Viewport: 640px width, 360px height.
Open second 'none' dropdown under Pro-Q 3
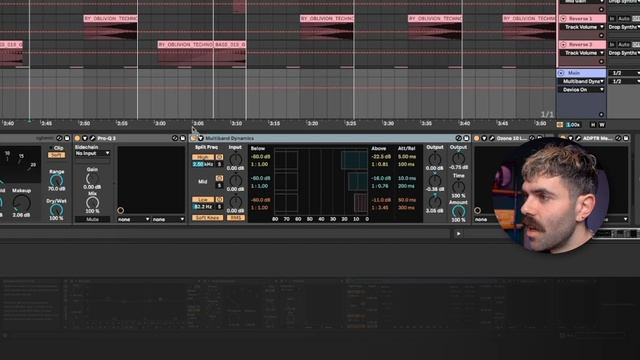(x=168, y=220)
